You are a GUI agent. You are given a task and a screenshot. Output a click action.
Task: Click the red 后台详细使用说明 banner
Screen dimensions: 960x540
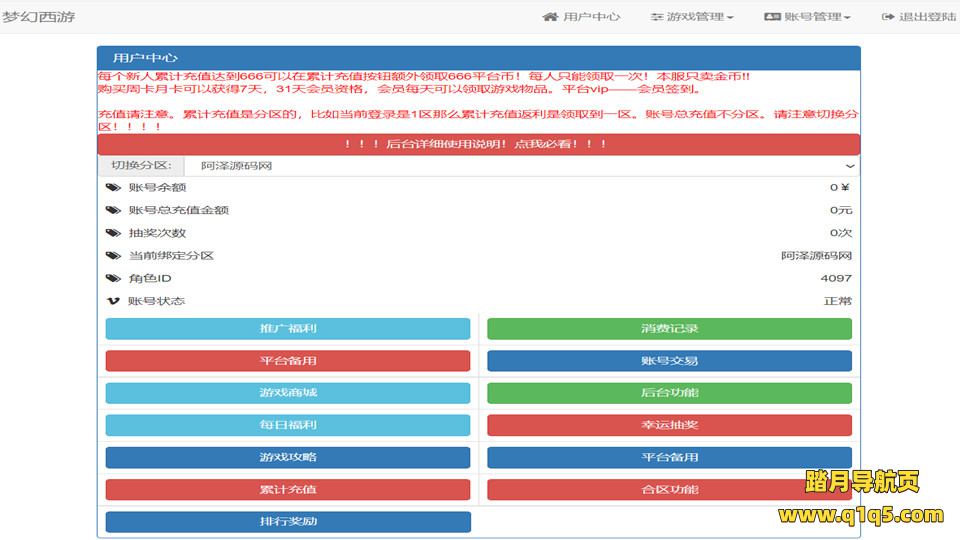478,145
